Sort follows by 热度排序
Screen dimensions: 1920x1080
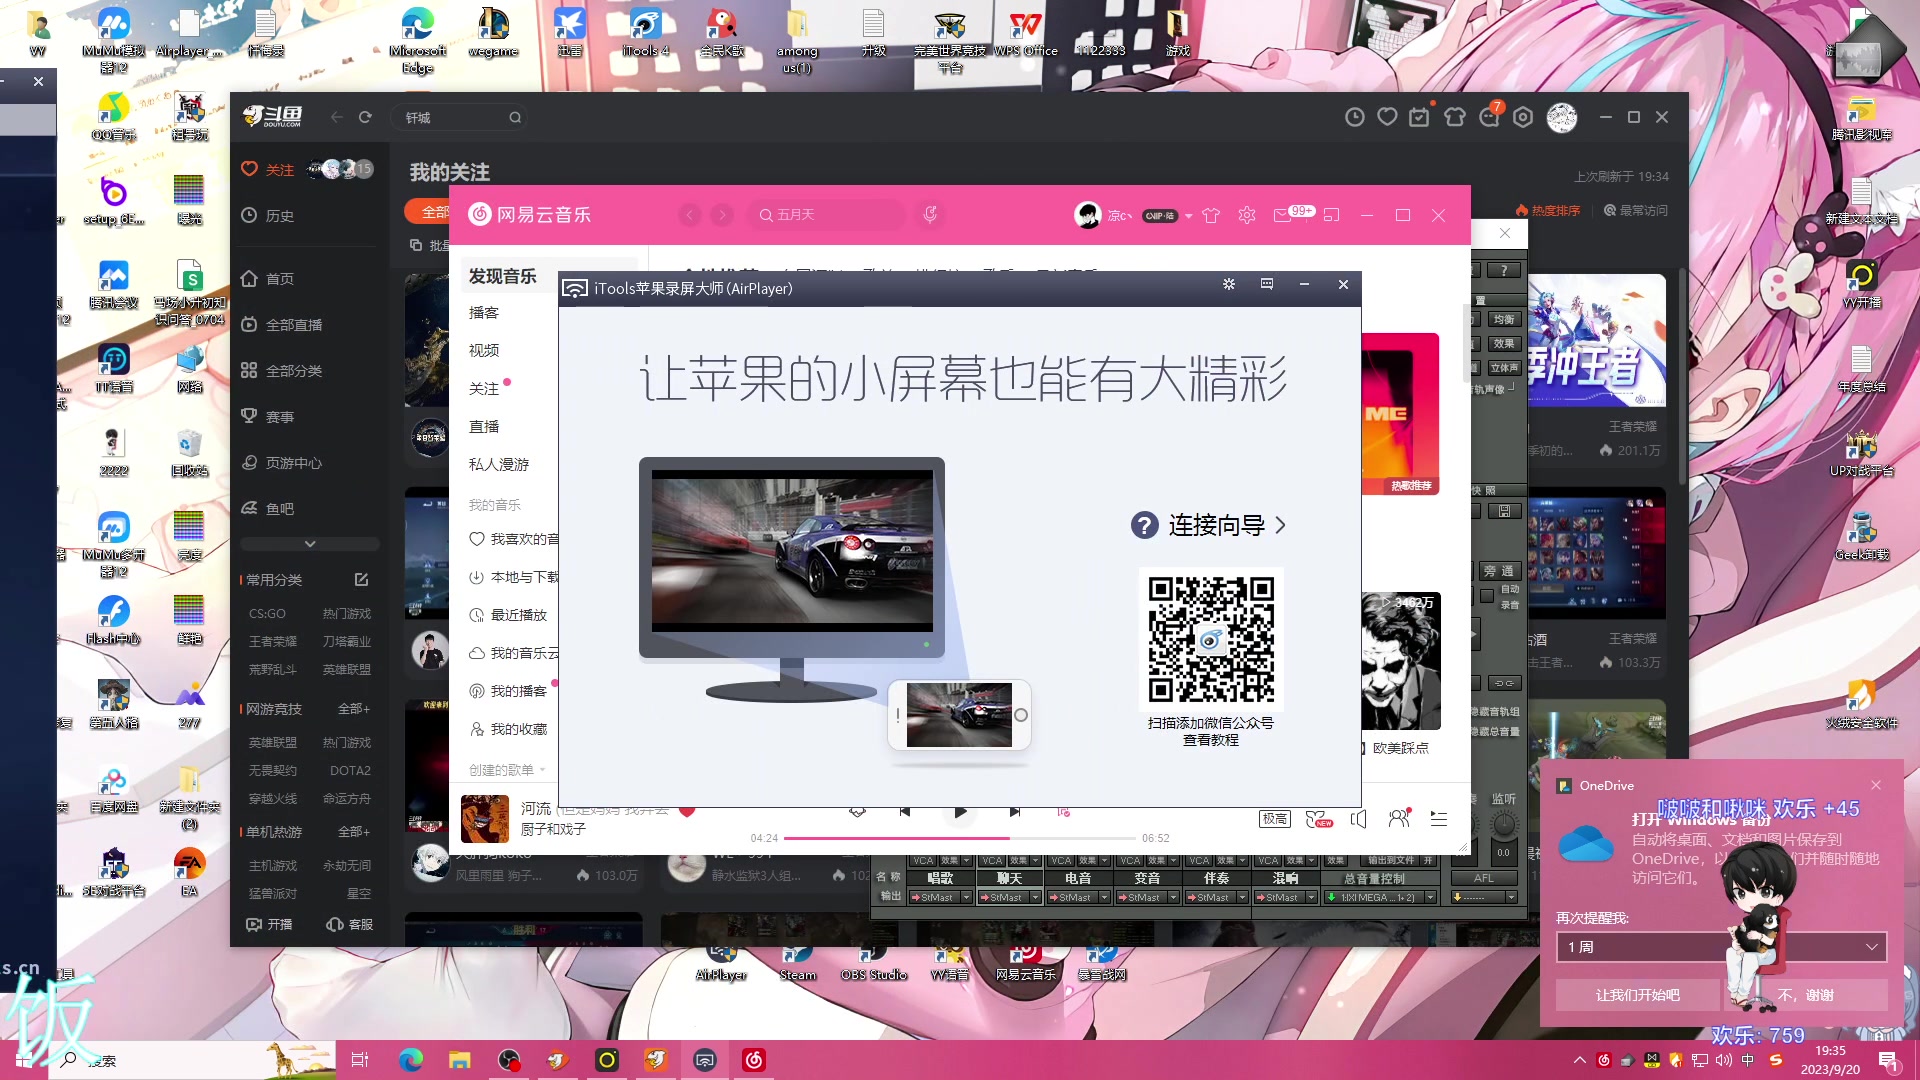[1549, 211]
